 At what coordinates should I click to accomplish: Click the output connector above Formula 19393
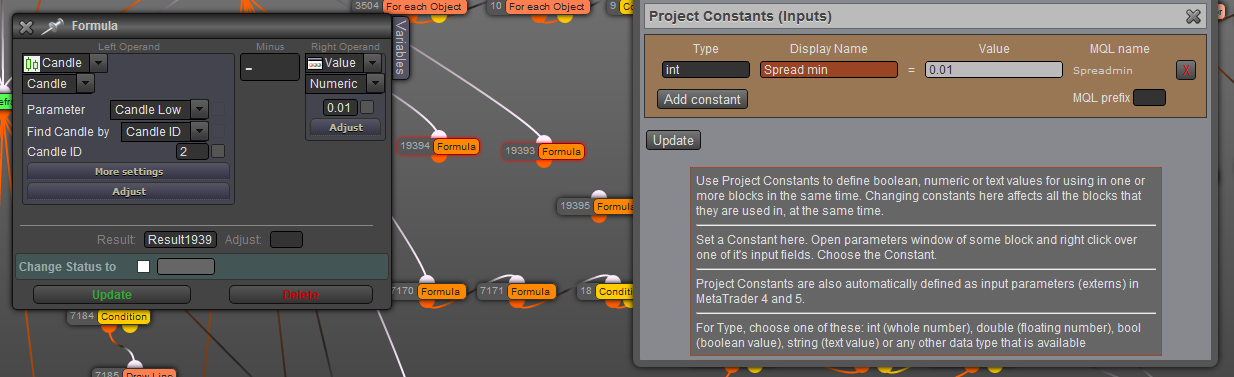pos(544,138)
